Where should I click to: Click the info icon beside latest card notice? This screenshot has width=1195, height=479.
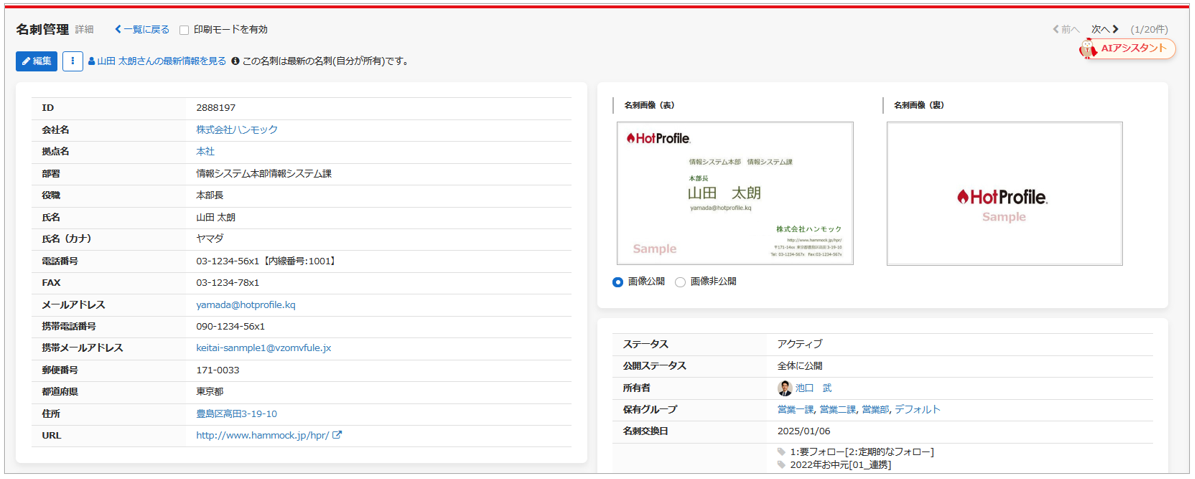pos(235,61)
